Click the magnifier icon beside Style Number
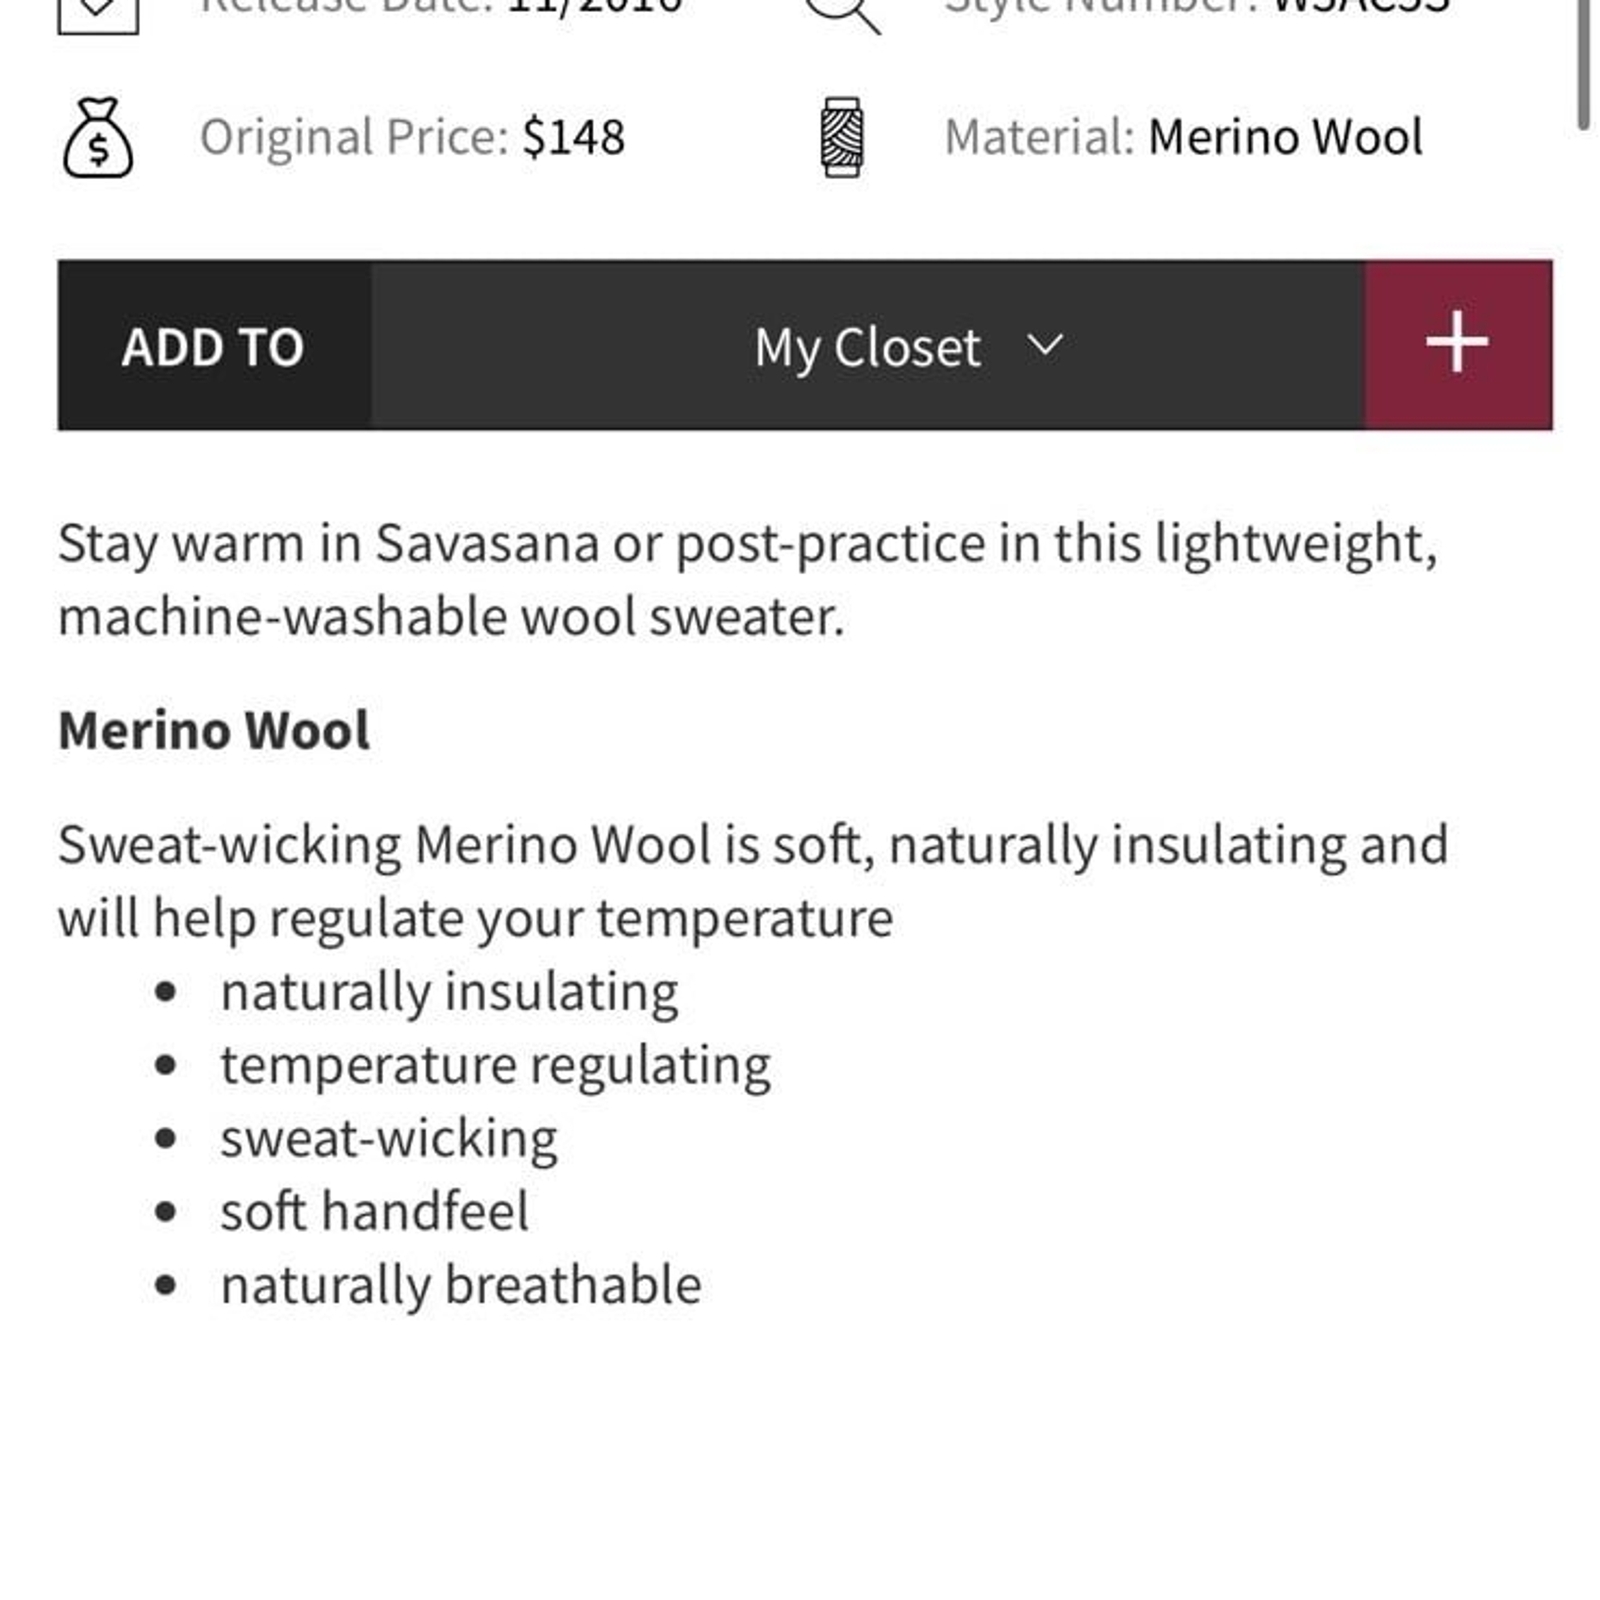1600x1600 pixels. click(x=844, y=12)
